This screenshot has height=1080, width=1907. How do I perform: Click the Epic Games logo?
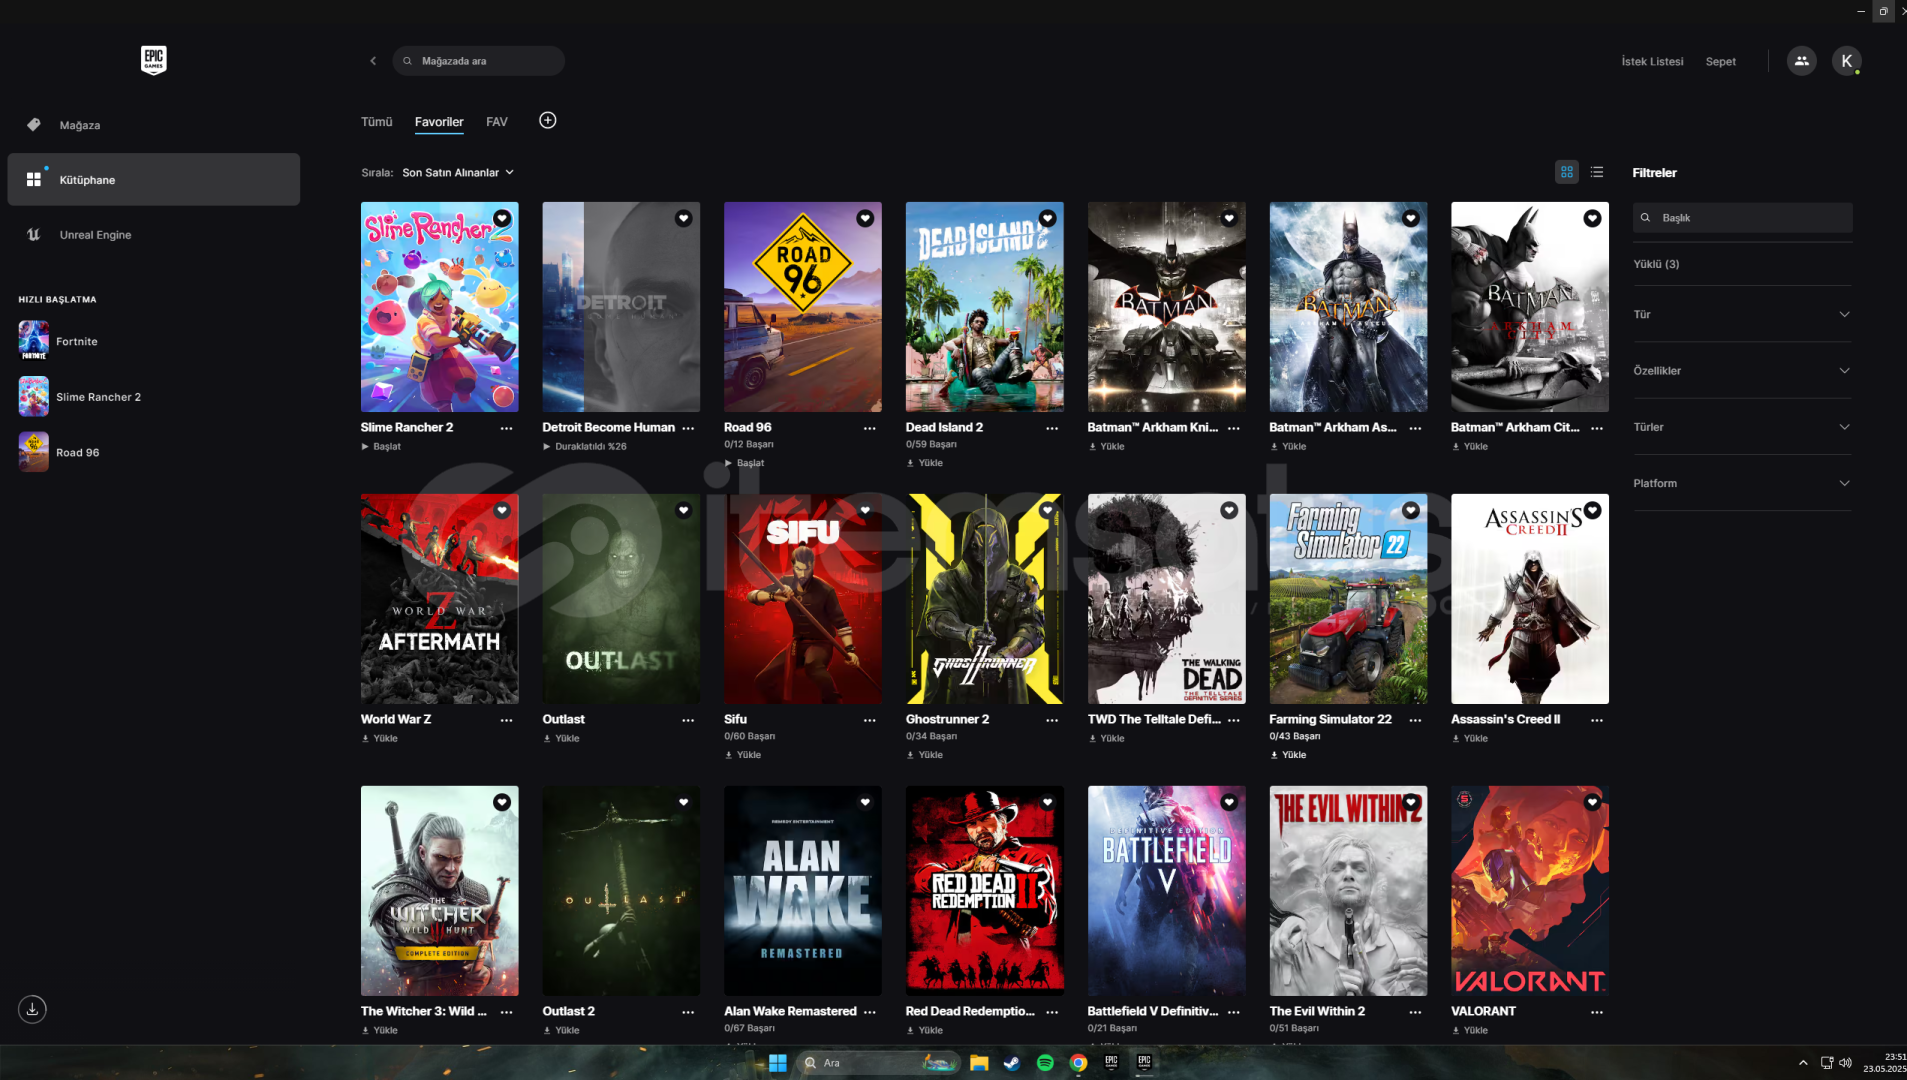[153, 60]
